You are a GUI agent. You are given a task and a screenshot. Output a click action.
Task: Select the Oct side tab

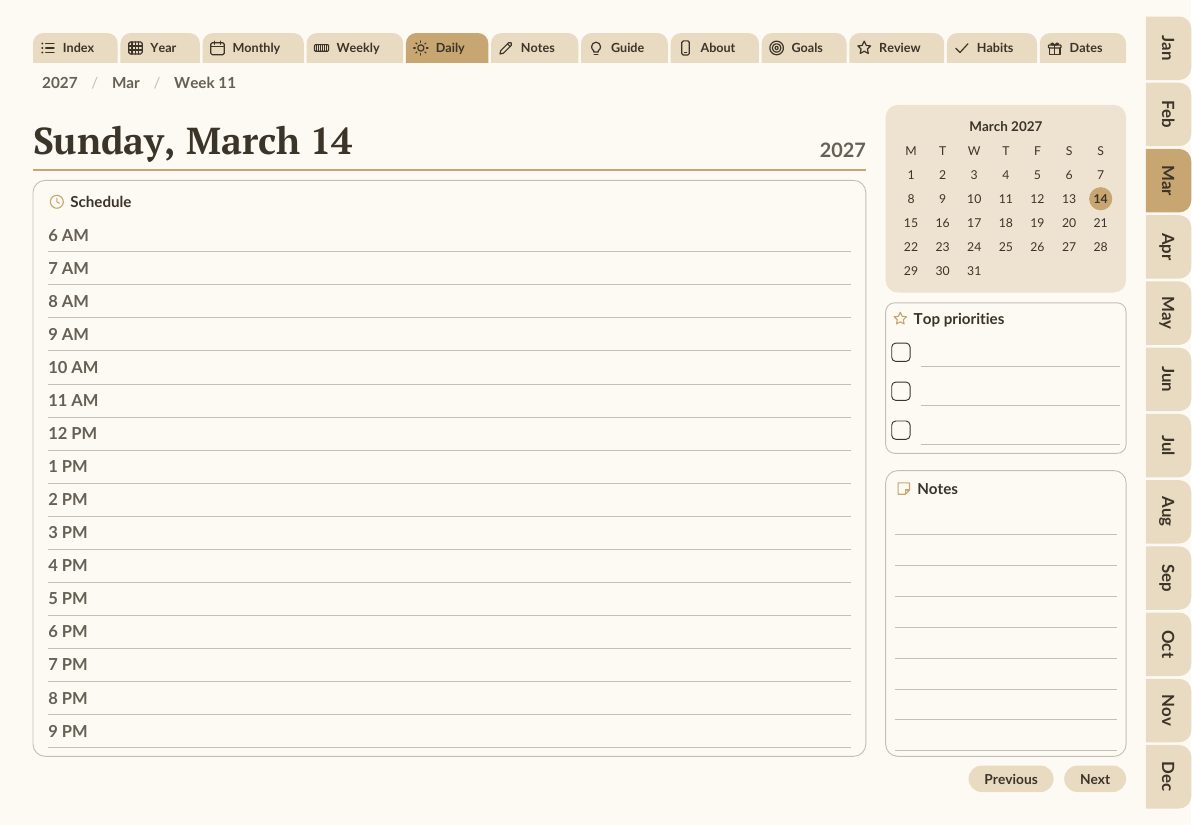point(1168,644)
